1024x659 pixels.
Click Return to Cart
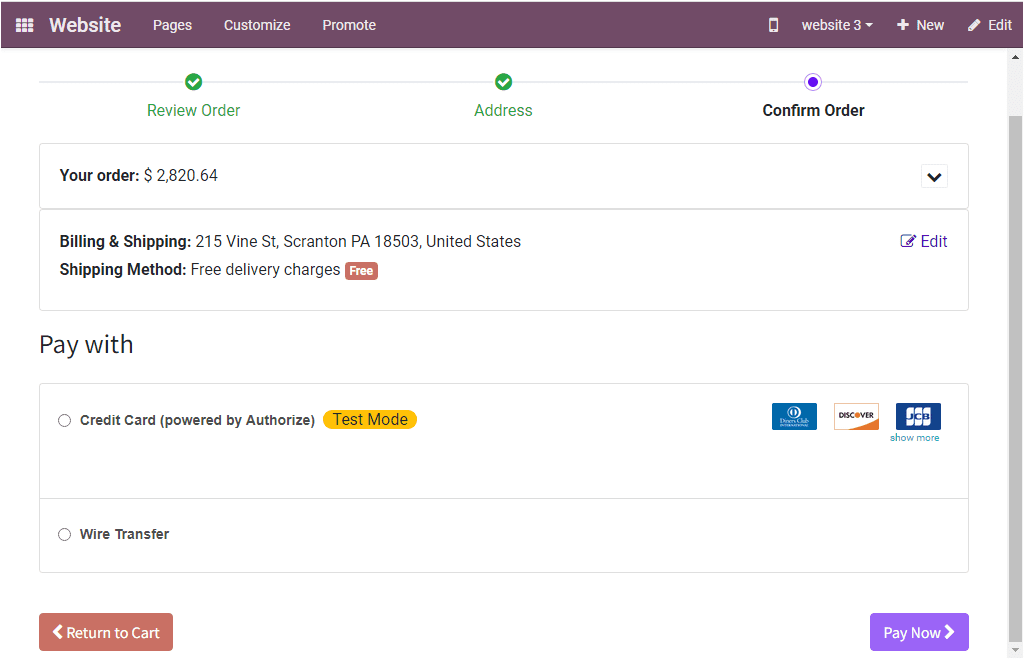(x=105, y=631)
